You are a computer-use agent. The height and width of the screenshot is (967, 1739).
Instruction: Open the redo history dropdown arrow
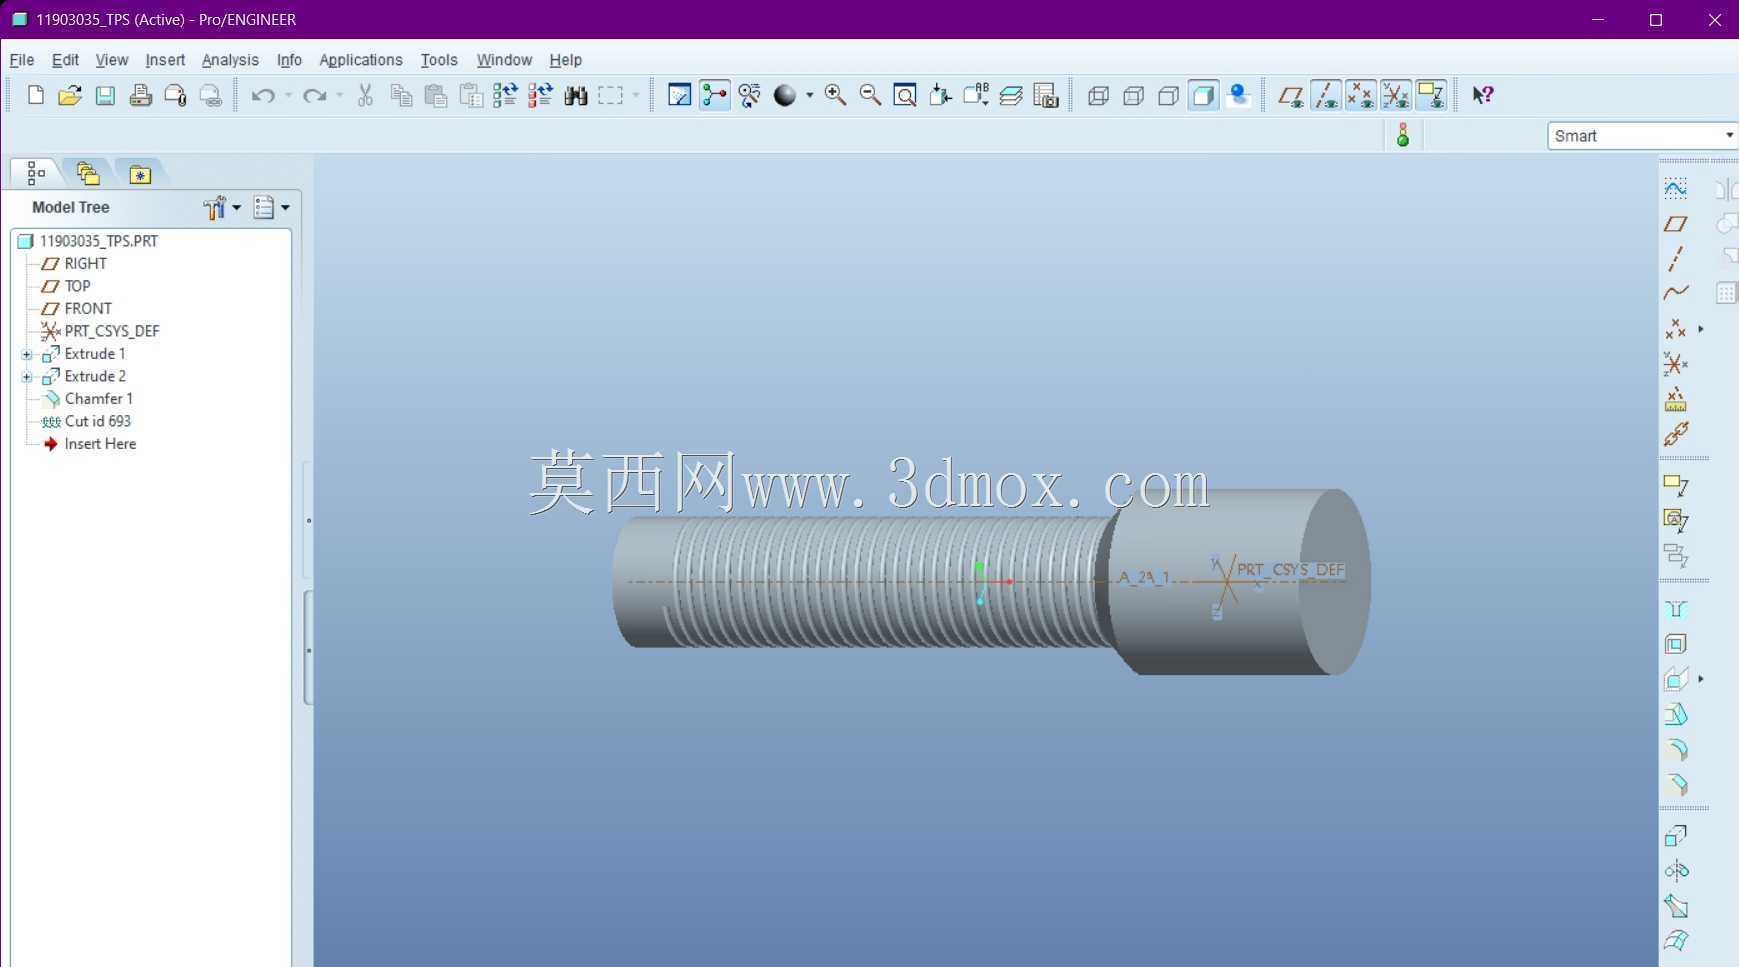[339, 95]
